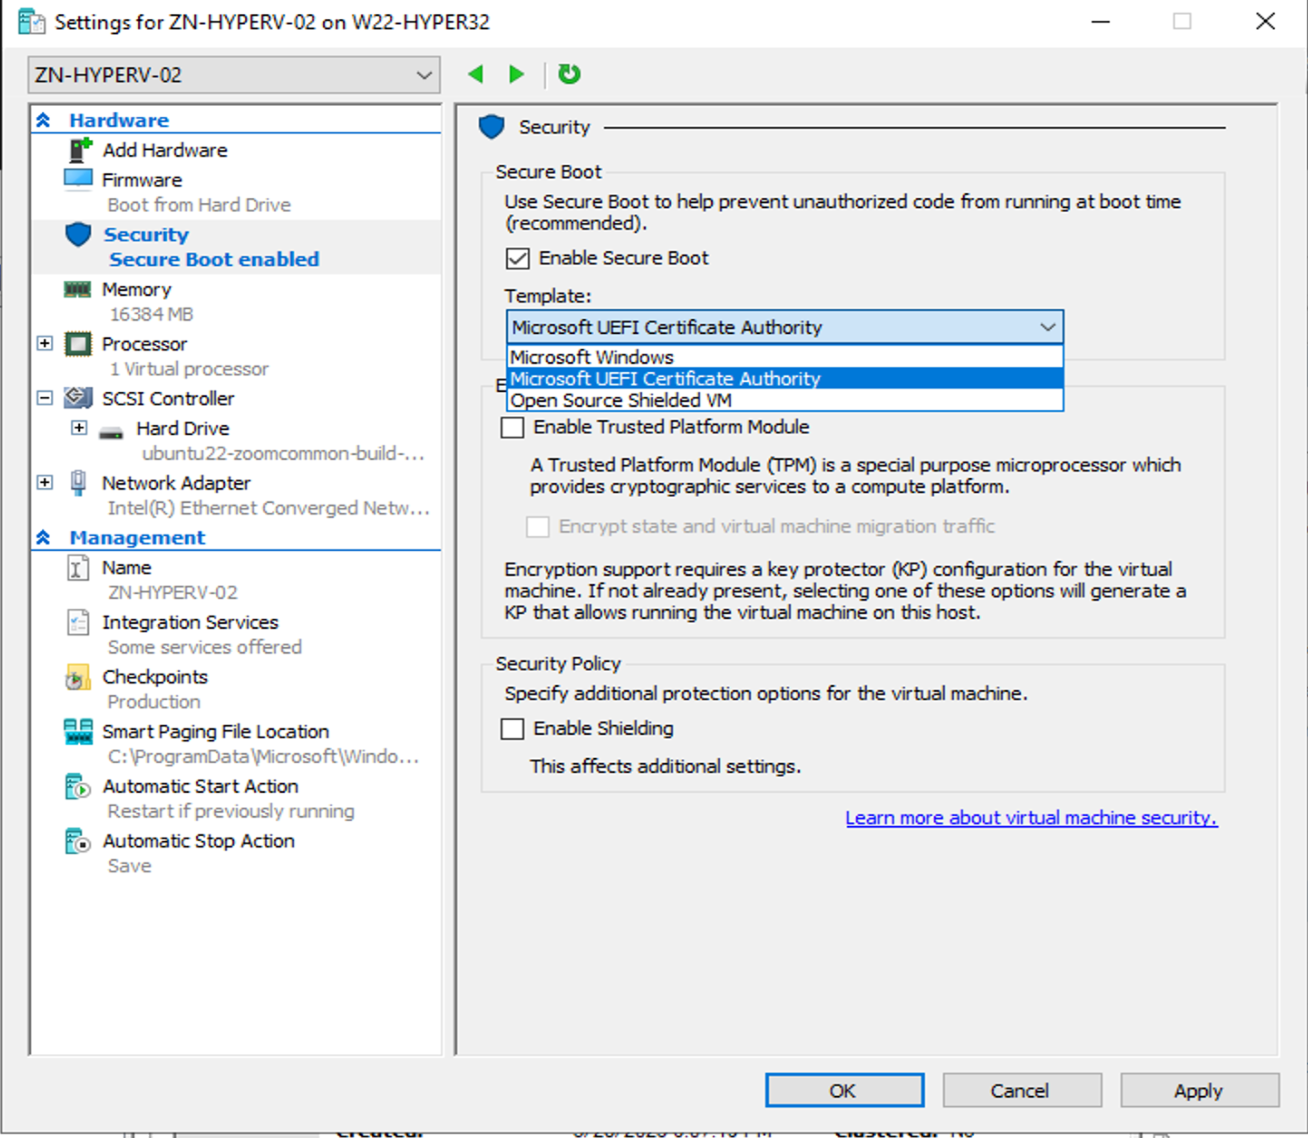Collapse the Hardware section header

44,120
